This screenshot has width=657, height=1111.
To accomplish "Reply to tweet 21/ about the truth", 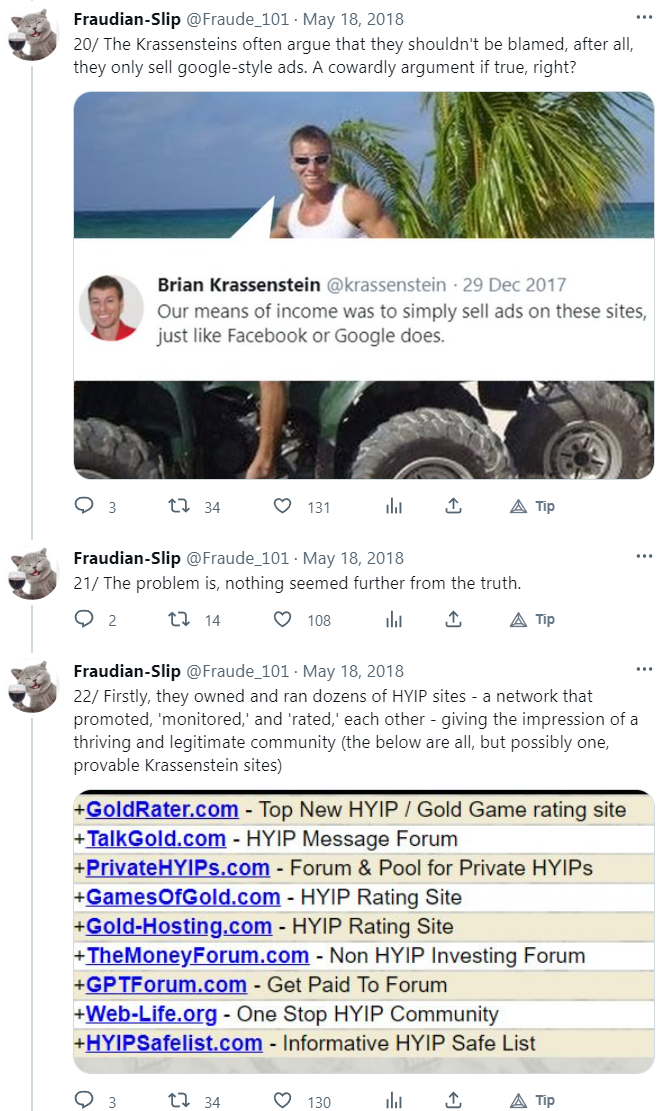I will click(x=84, y=619).
